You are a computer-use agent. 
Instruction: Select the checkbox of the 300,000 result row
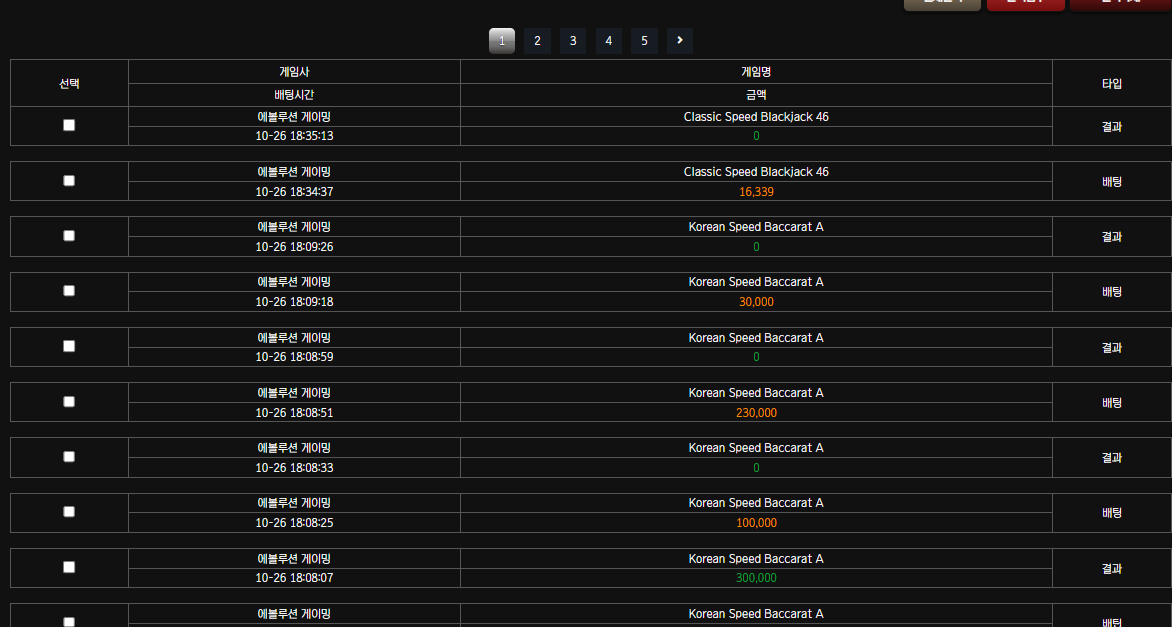click(69, 567)
